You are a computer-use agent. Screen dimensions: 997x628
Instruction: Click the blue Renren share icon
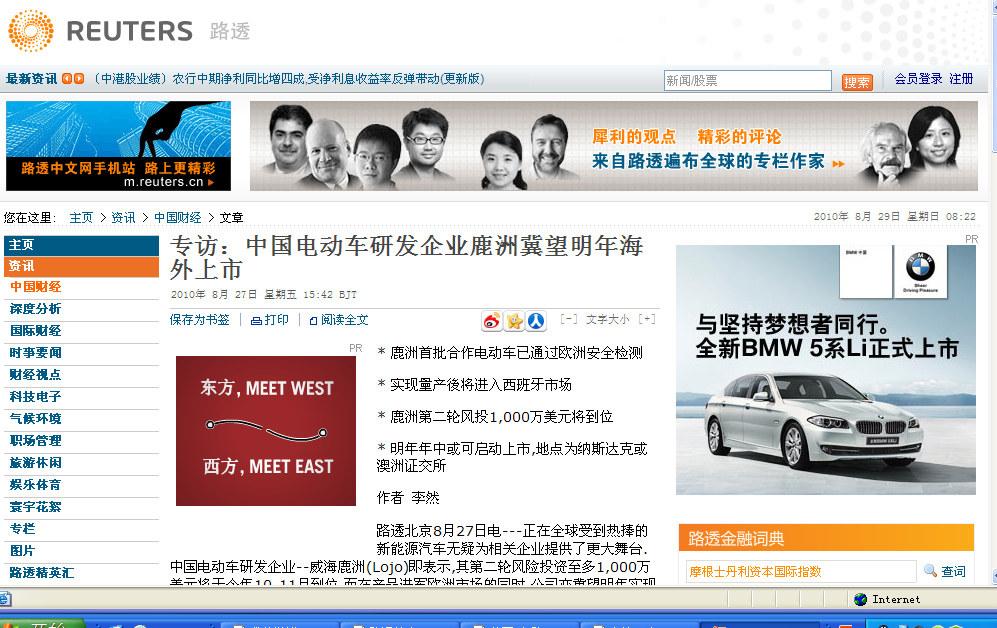(x=536, y=321)
